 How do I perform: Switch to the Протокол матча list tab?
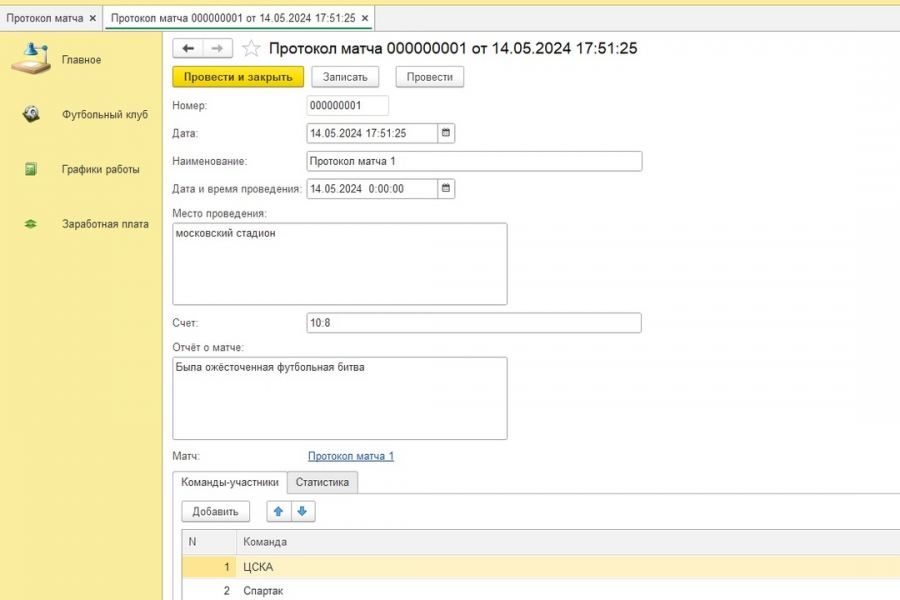[45, 18]
